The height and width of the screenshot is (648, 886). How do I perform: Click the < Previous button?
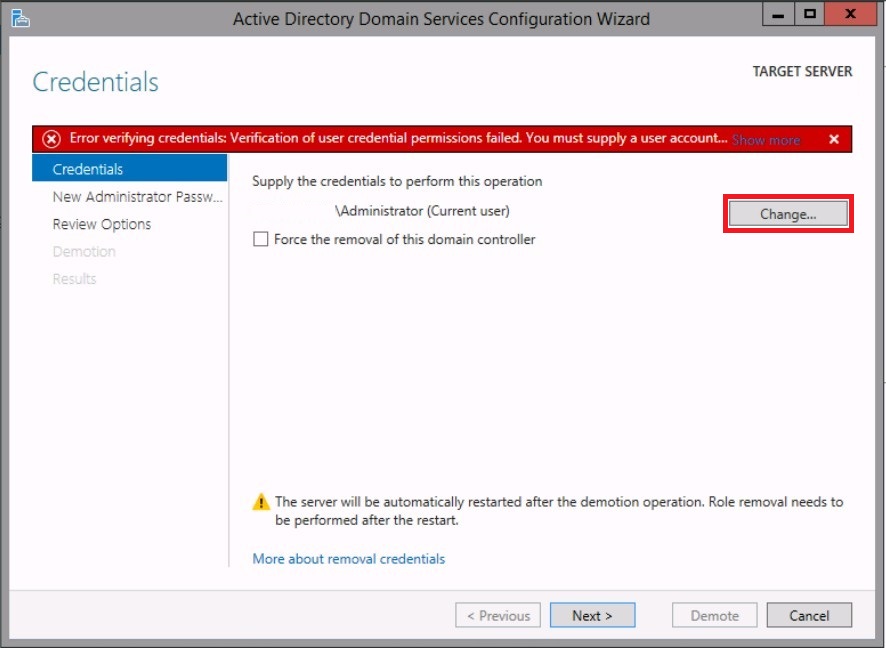(x=498, y=616)
